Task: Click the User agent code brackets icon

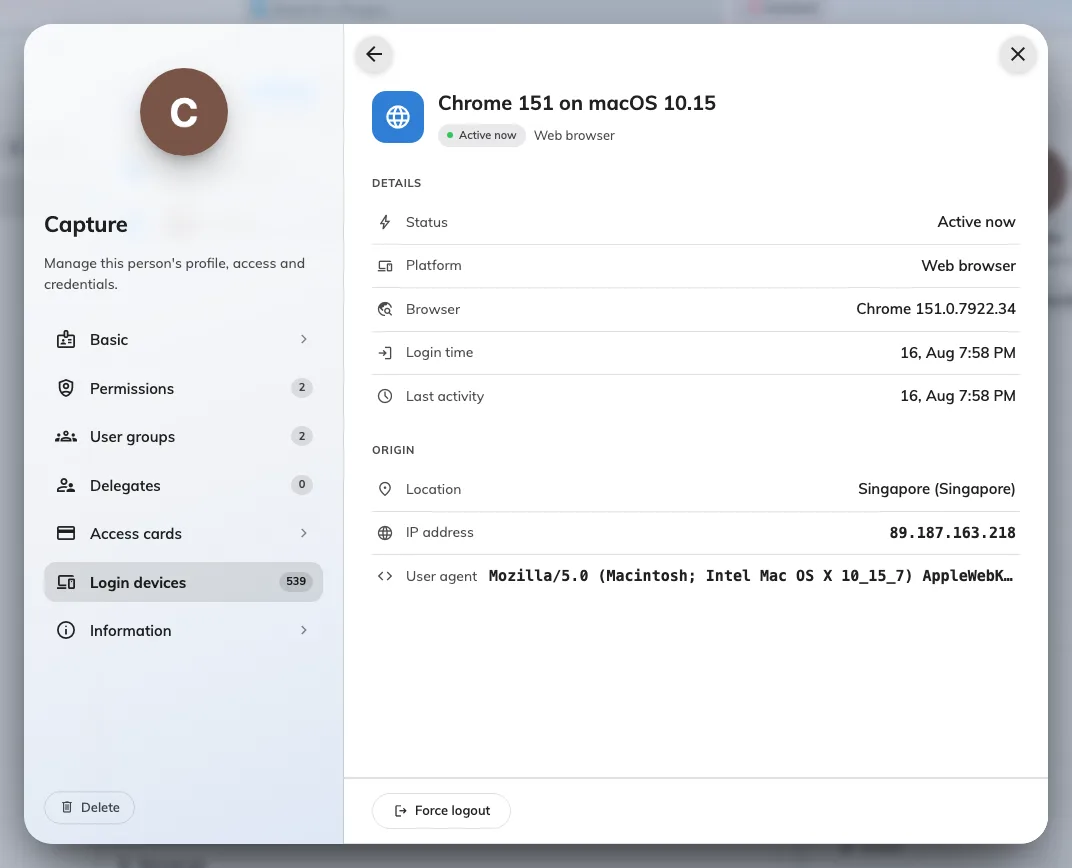Action: click(385, 576)
